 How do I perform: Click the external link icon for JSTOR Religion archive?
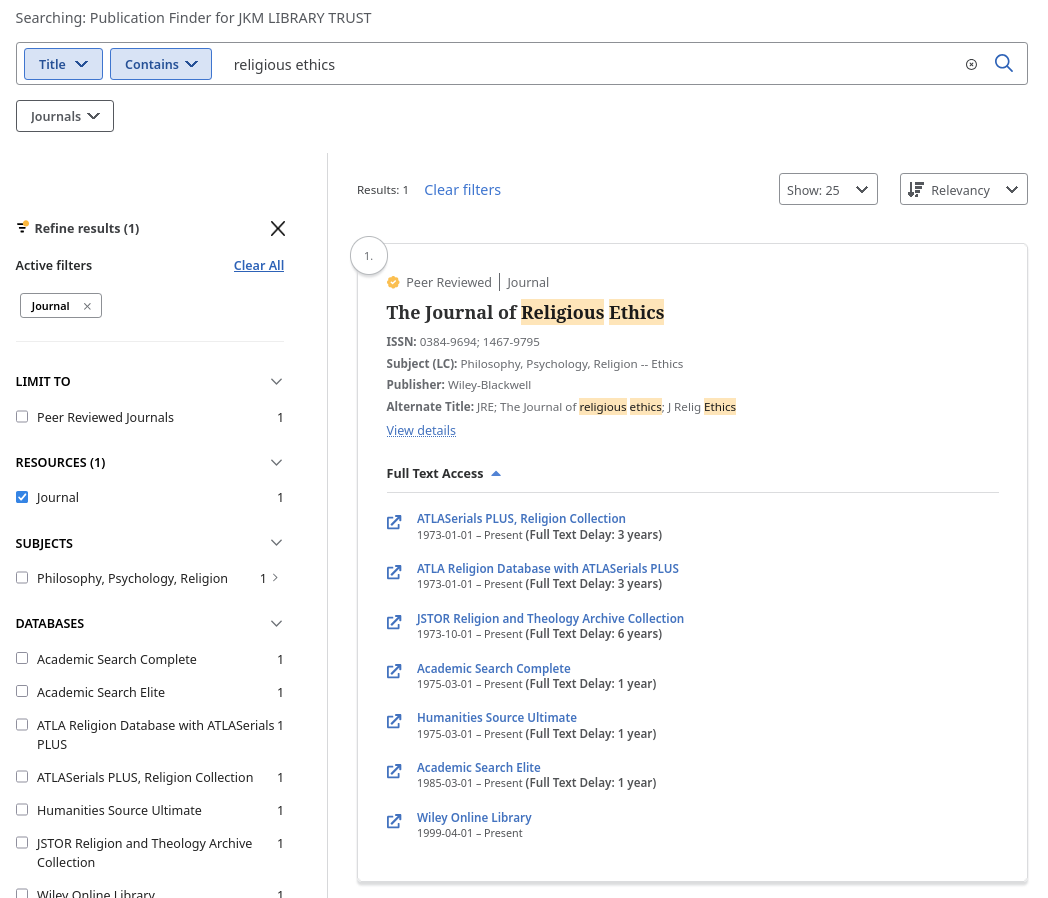[394, 622]
